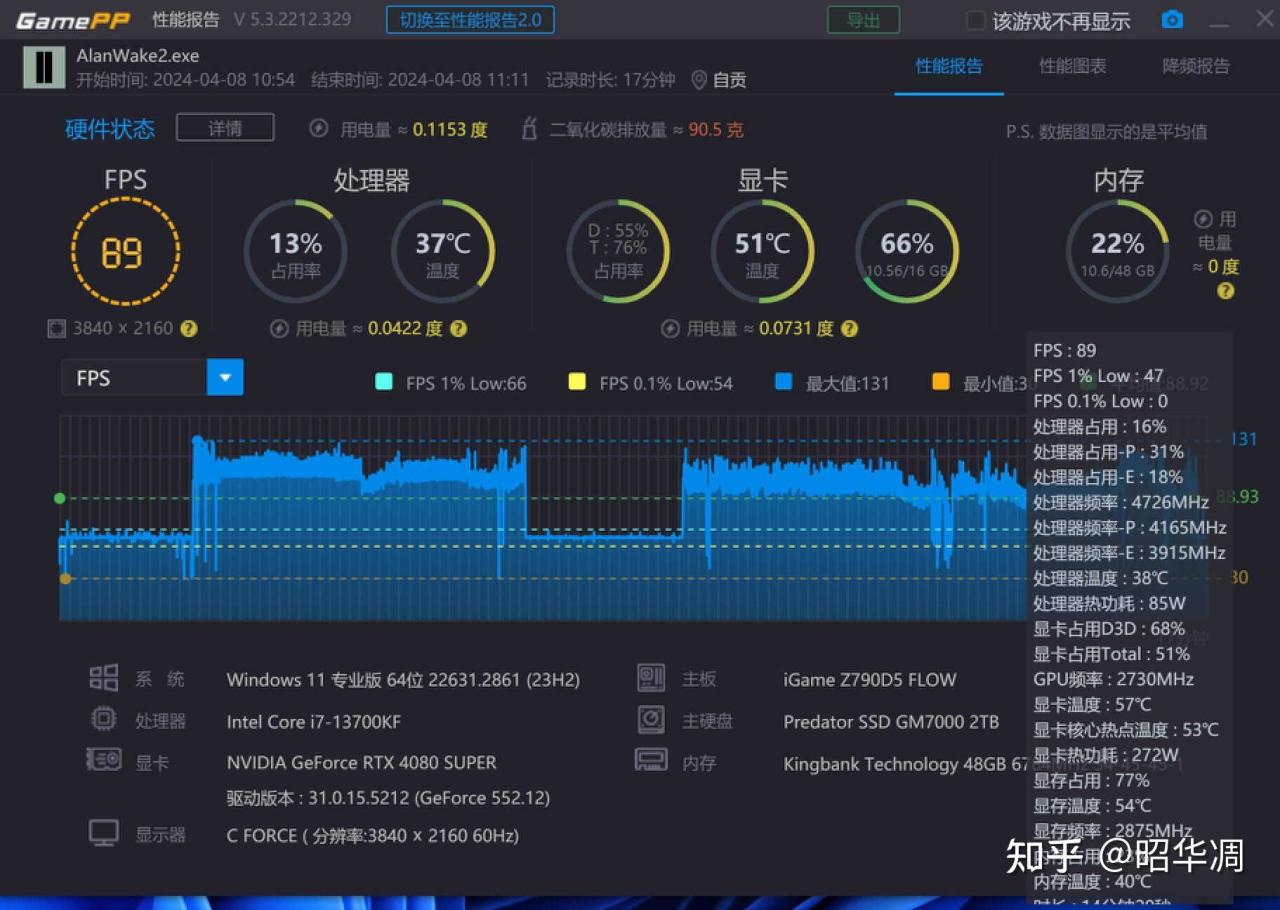1280x910 pixels.
Task: Click the graphics card icon beside 显卡 label
Action: click(x=104, y=760)
